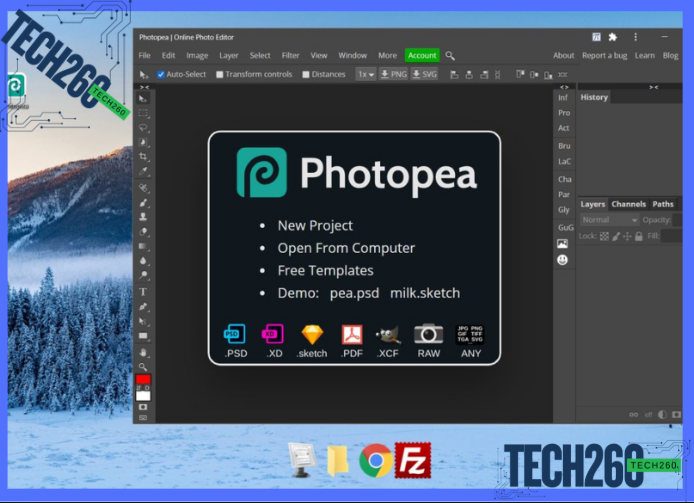The width and height of the screenshot is (694, 503).
Task: Select the Hand tool
Action: click(144, 352)
